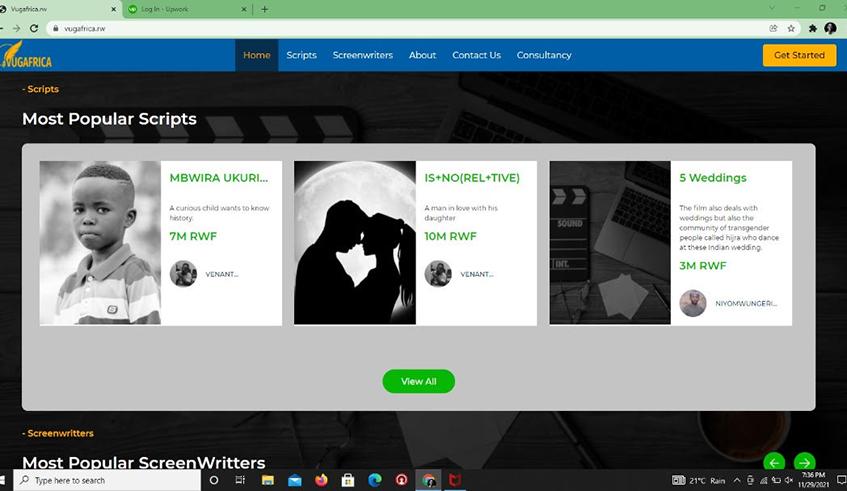Screen dimensions: 847x491
Task: Click the NIYOMWUNGERI... author name
Action: pos(746,304)
